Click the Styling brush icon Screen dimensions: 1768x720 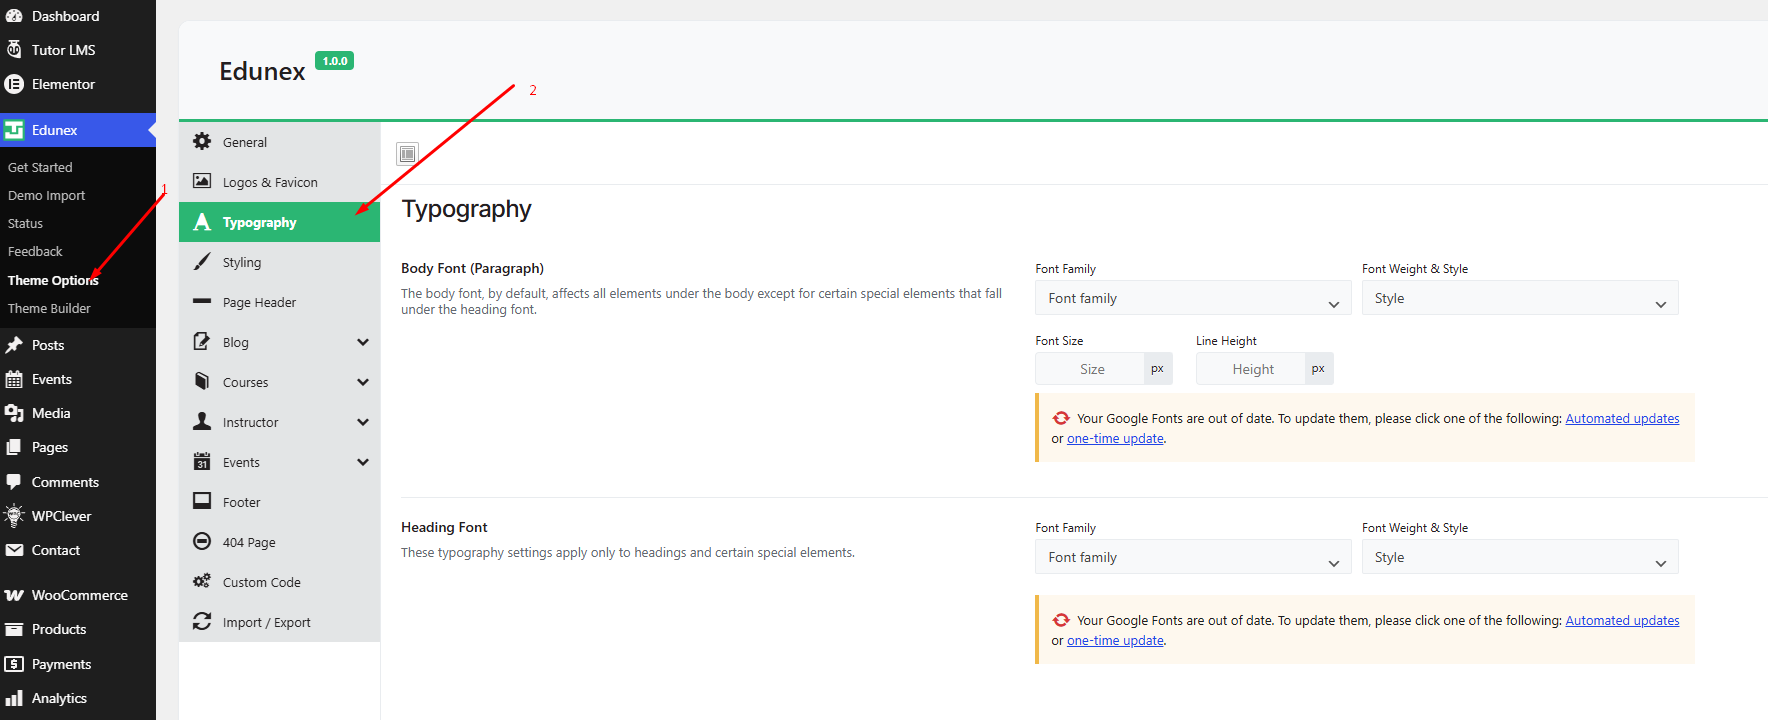202,261
